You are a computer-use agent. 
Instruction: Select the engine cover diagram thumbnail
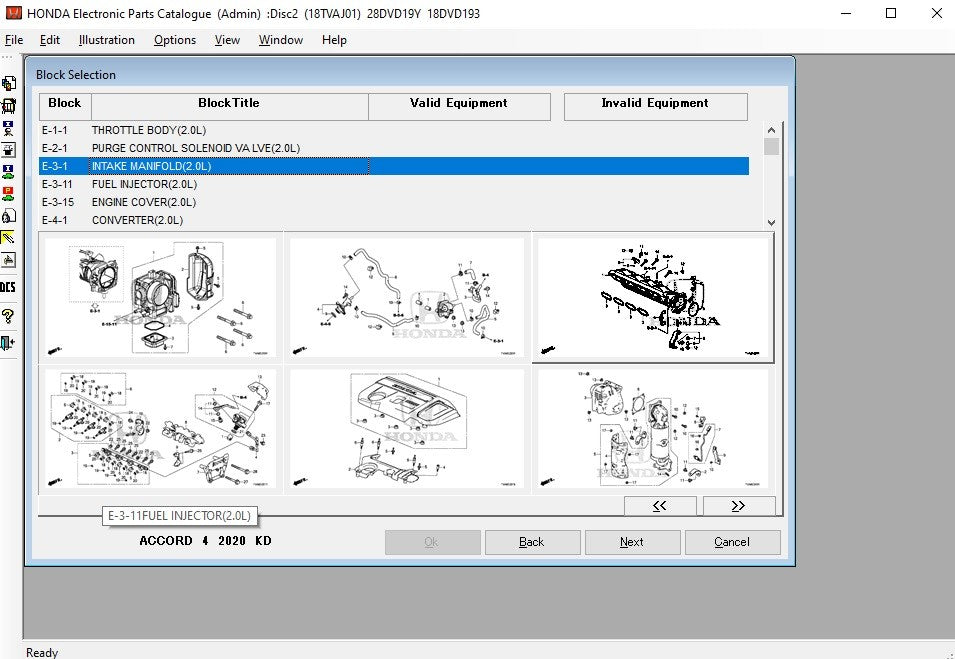tap(406, 428)
